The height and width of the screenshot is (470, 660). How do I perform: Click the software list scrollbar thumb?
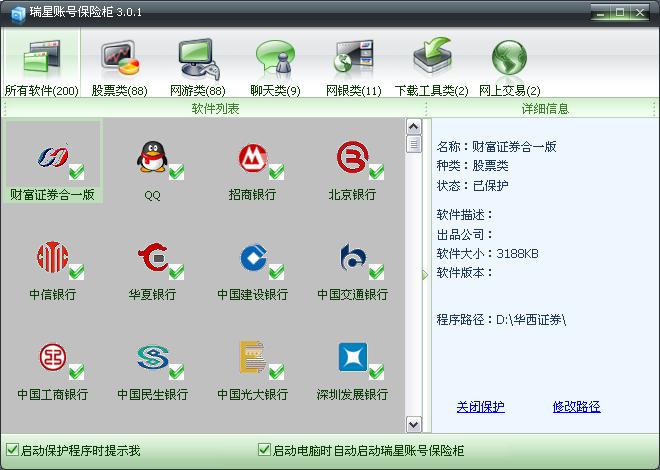414,144
